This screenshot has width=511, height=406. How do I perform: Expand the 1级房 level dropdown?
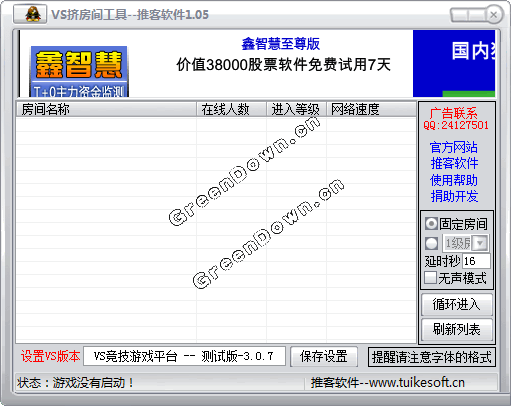(480, 243)
